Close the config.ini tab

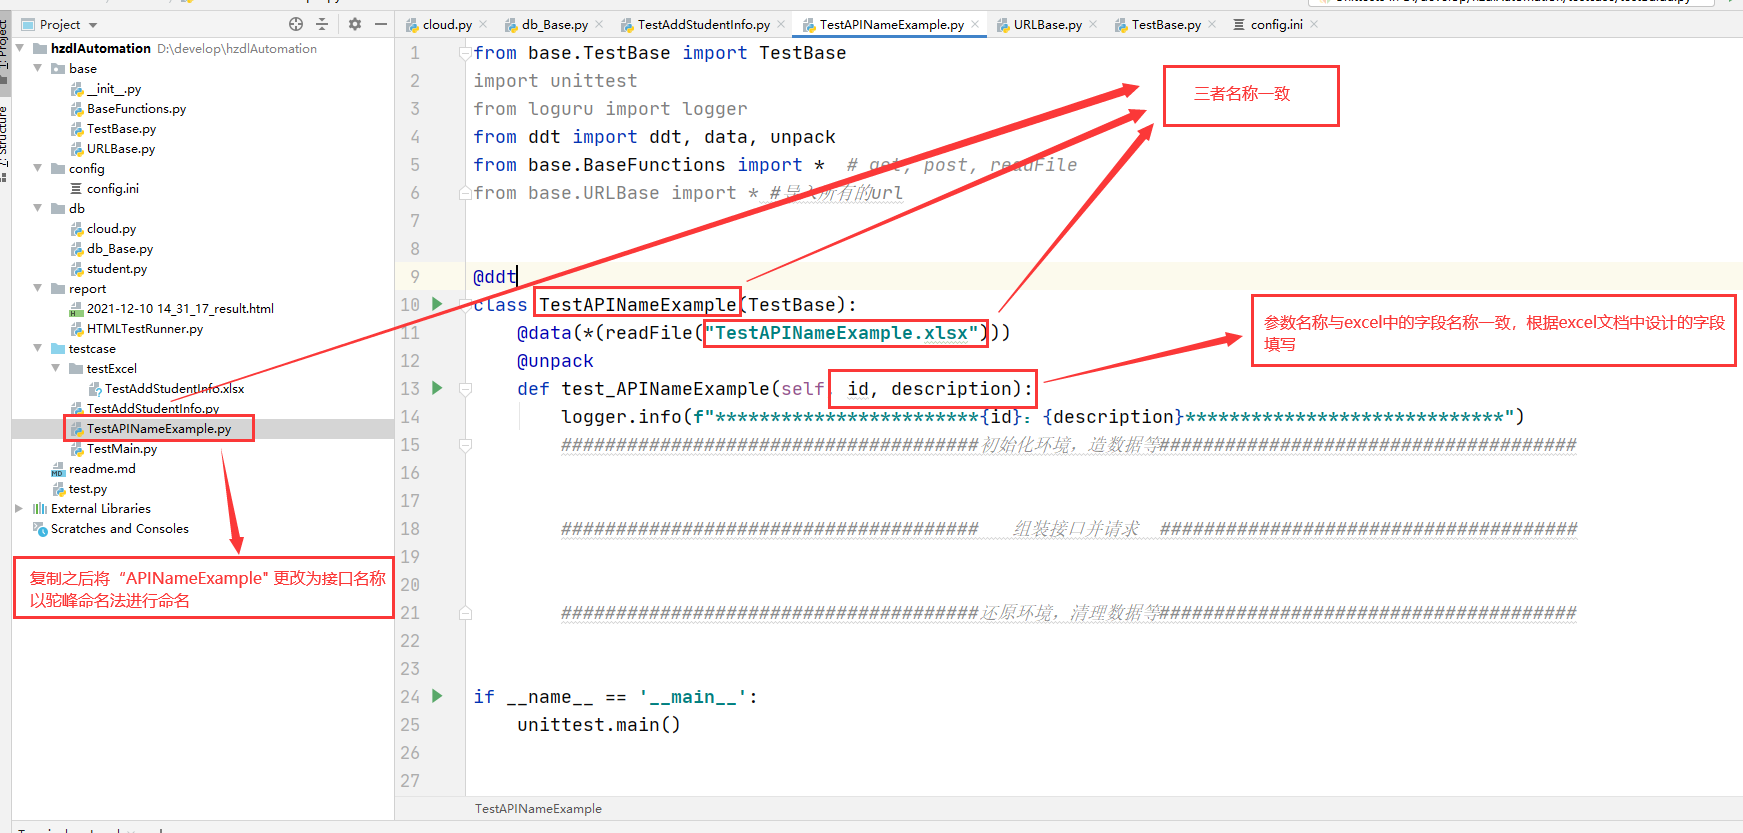(x=1314, y=25)
